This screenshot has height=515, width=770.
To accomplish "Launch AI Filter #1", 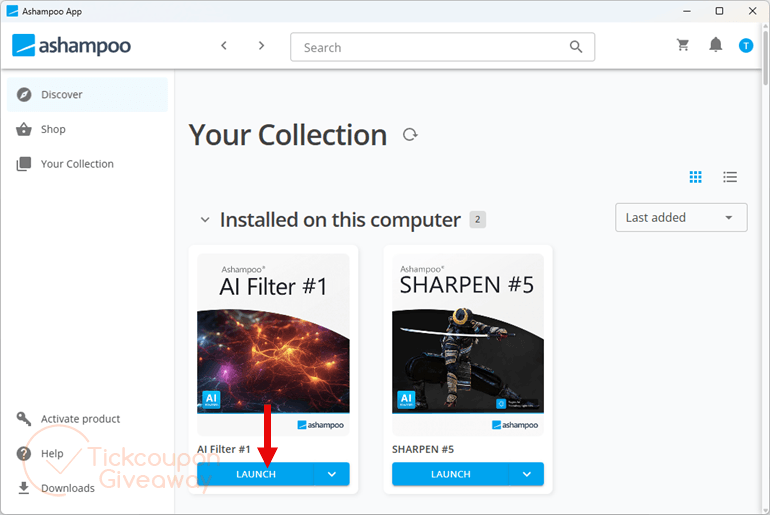I will [x=255, y=474].
